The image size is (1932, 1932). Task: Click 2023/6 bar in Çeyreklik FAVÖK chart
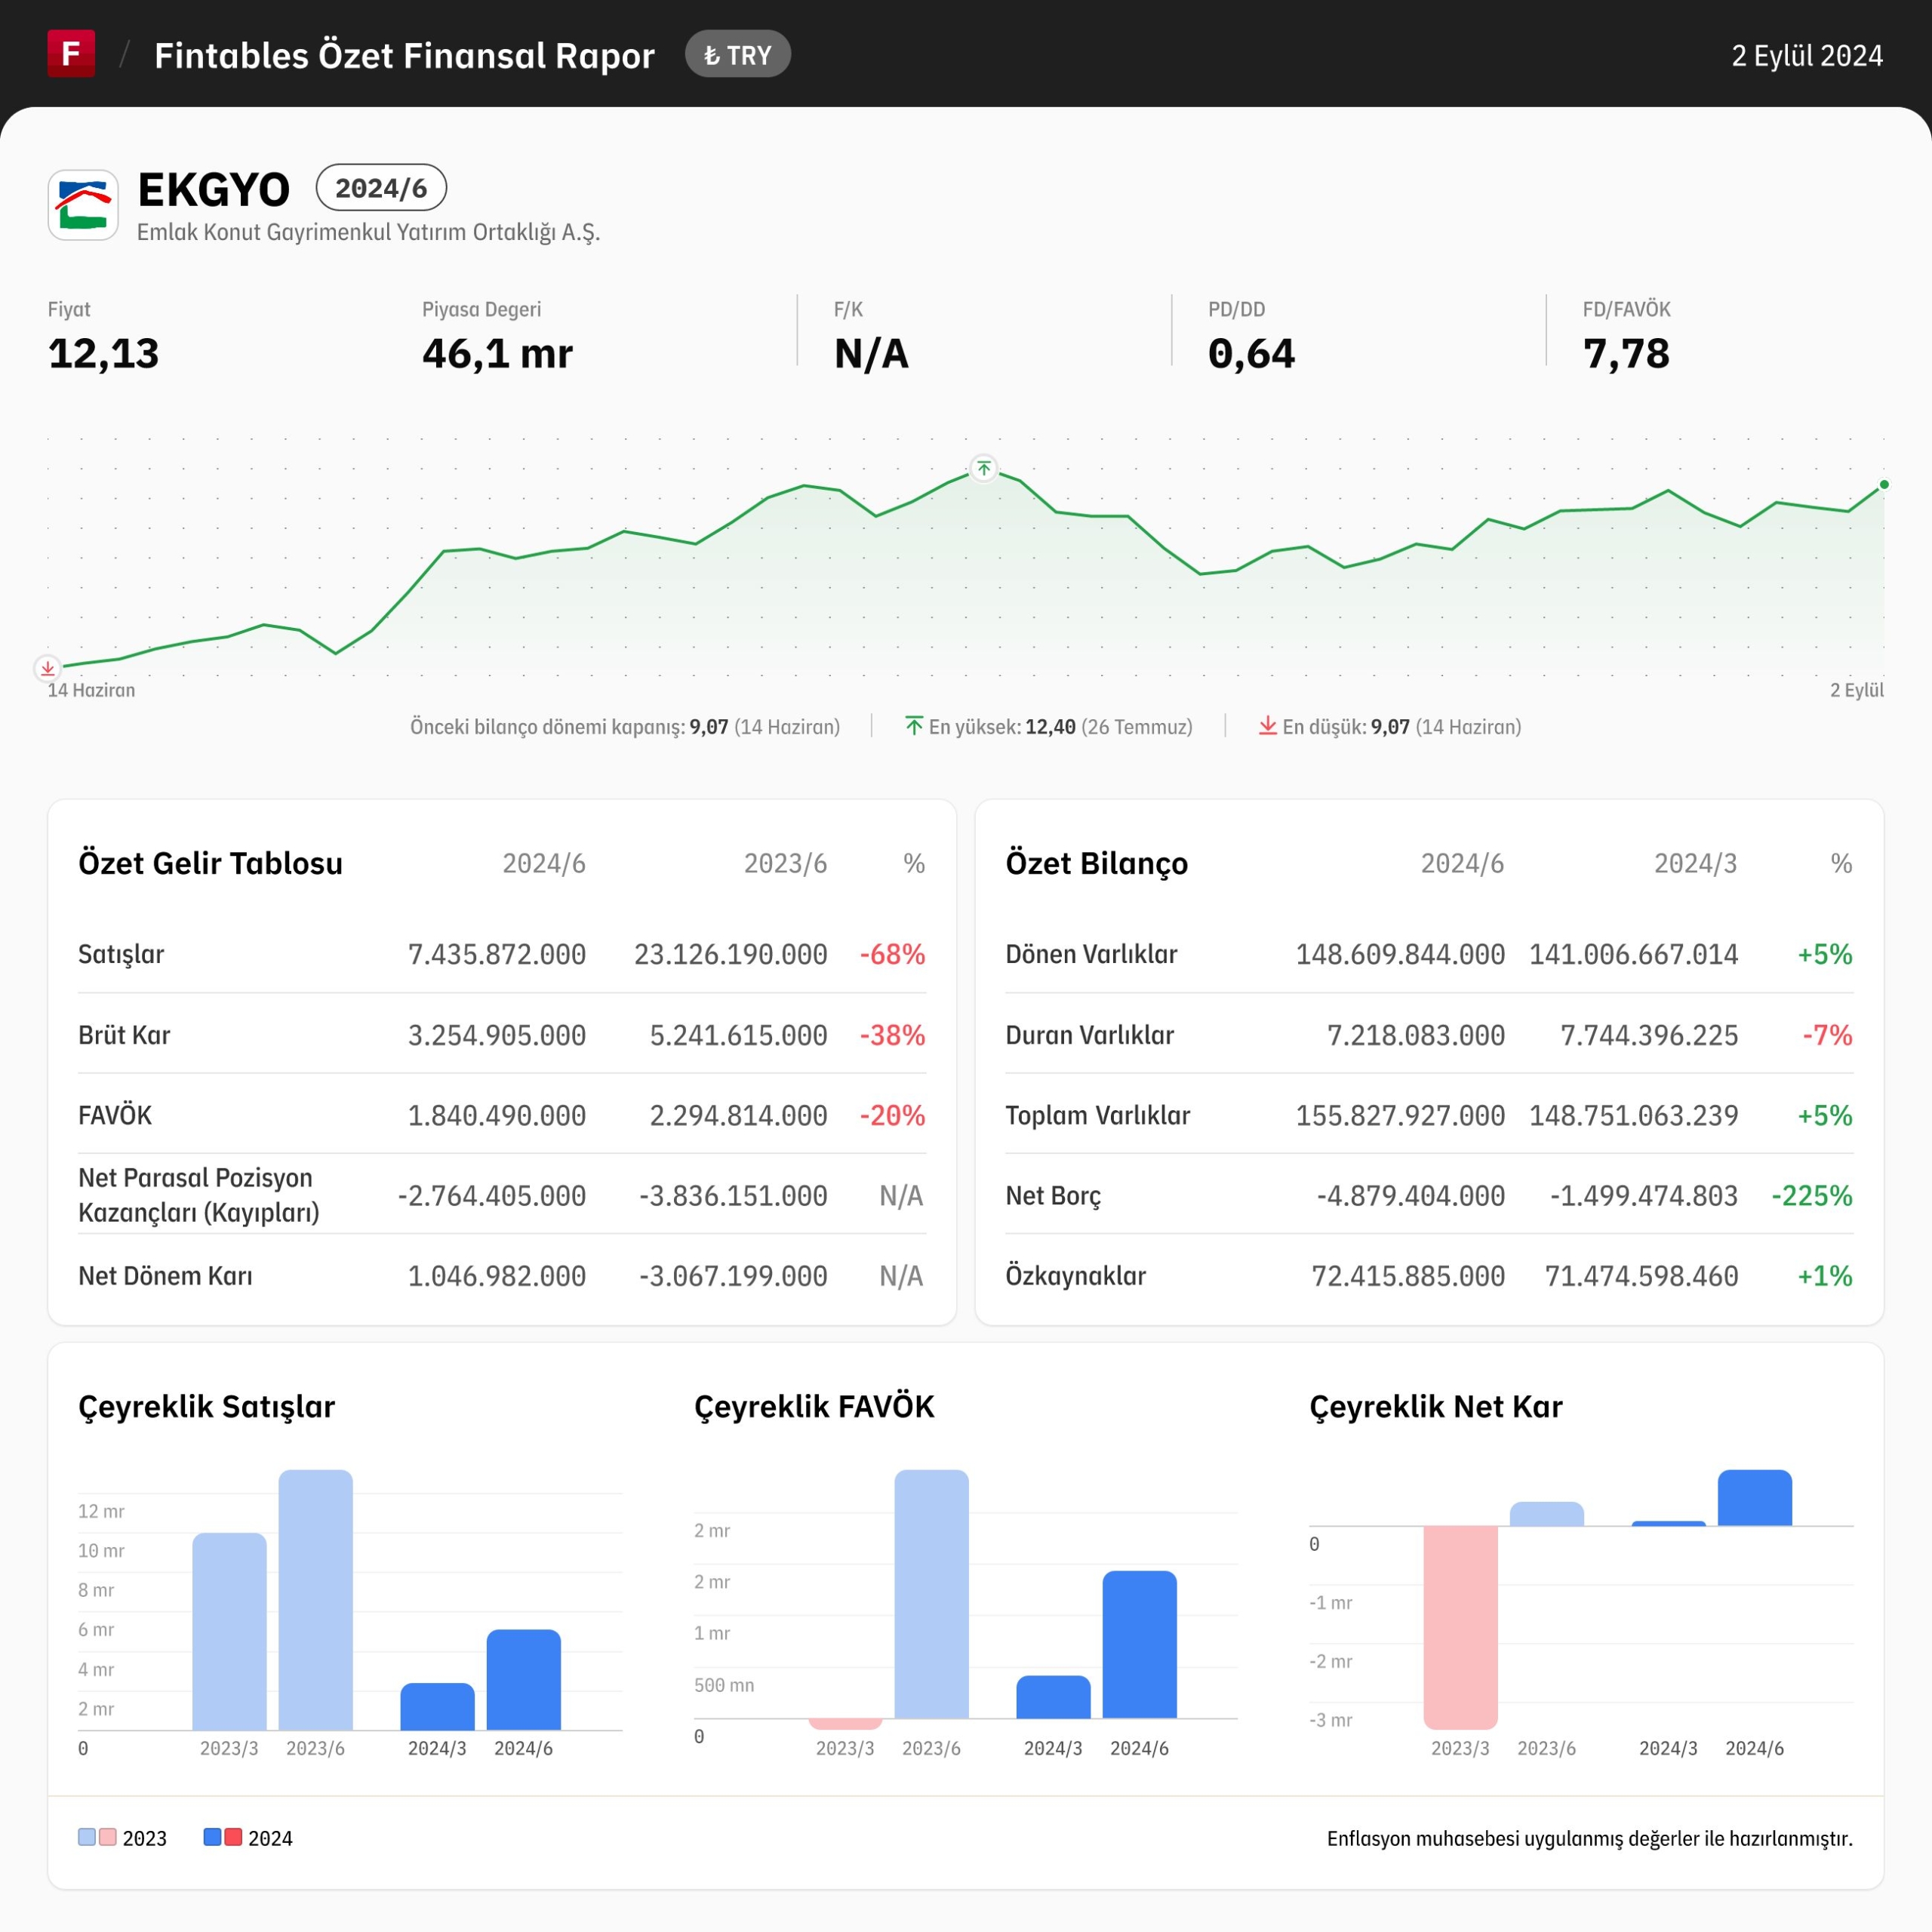pos(931,1593)
